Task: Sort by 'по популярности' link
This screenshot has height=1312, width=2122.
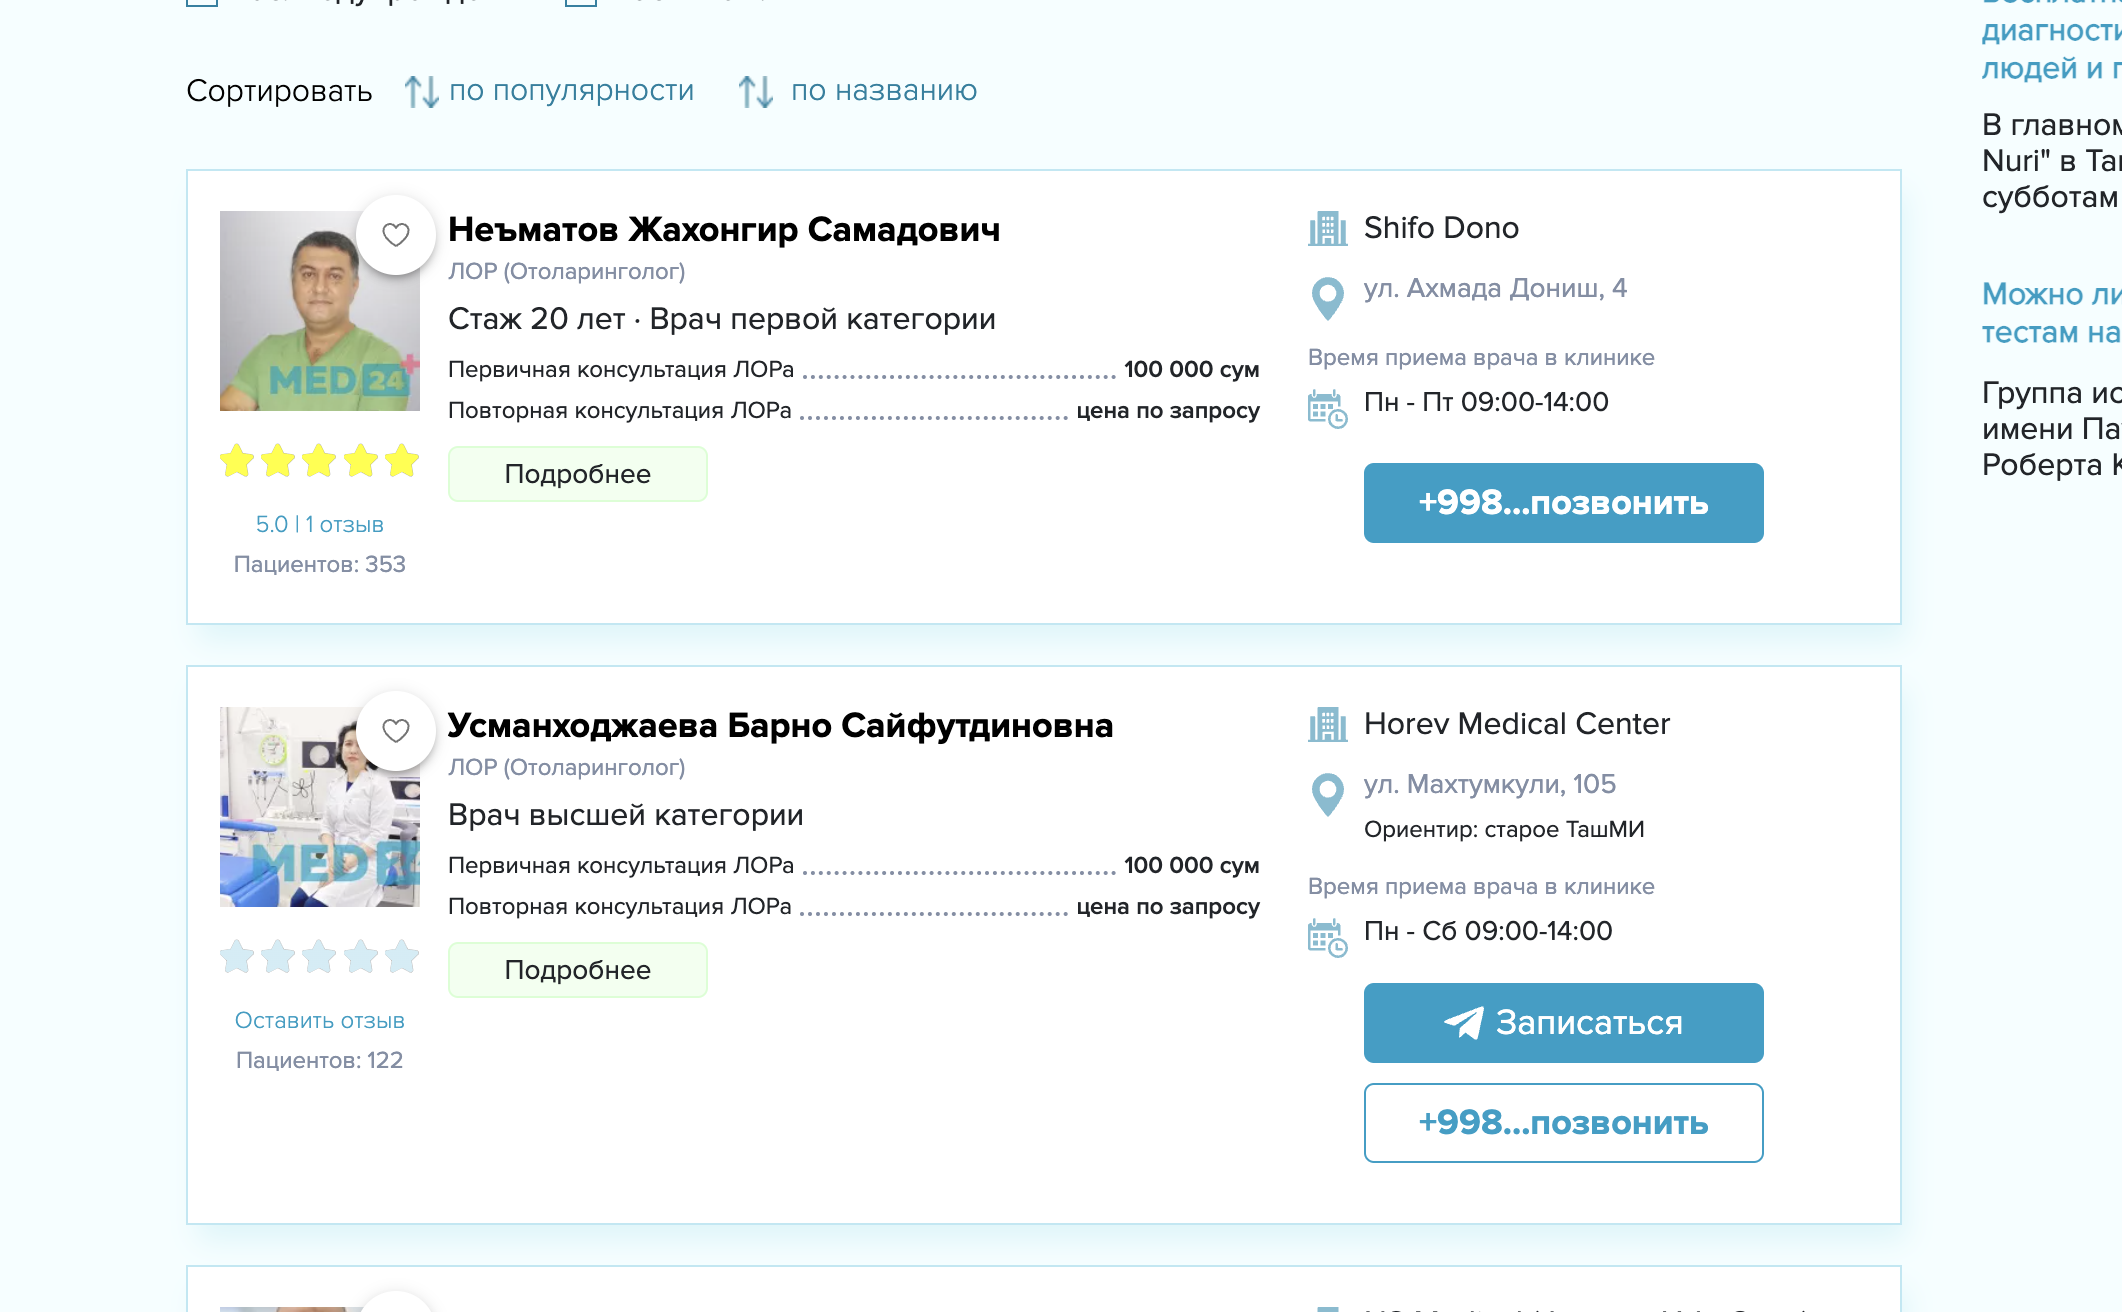Action: [x=571, y=91]
